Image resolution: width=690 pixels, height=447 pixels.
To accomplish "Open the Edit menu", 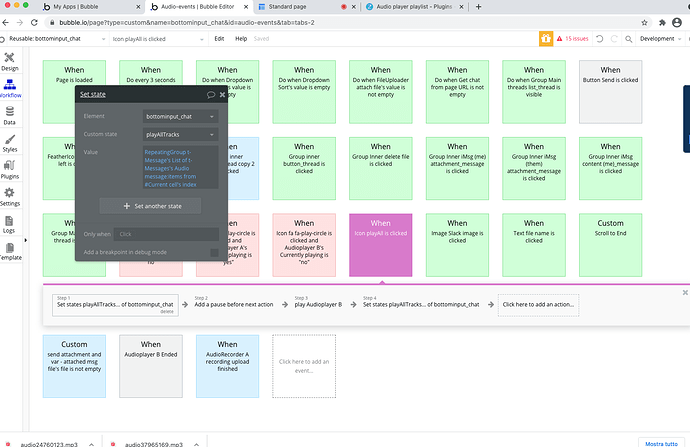I will click(219, 39).
